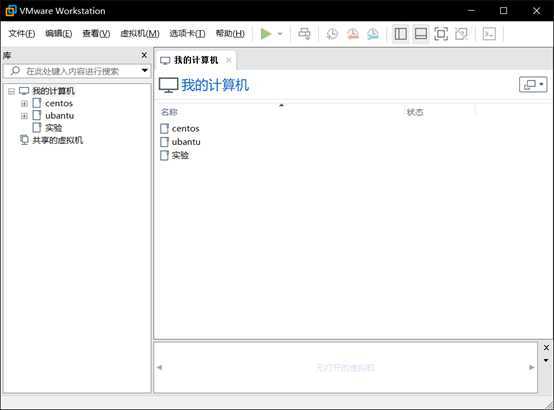Select 实验 in the virtual machine list
554x410 pixels.
click(x=180, y=155)
